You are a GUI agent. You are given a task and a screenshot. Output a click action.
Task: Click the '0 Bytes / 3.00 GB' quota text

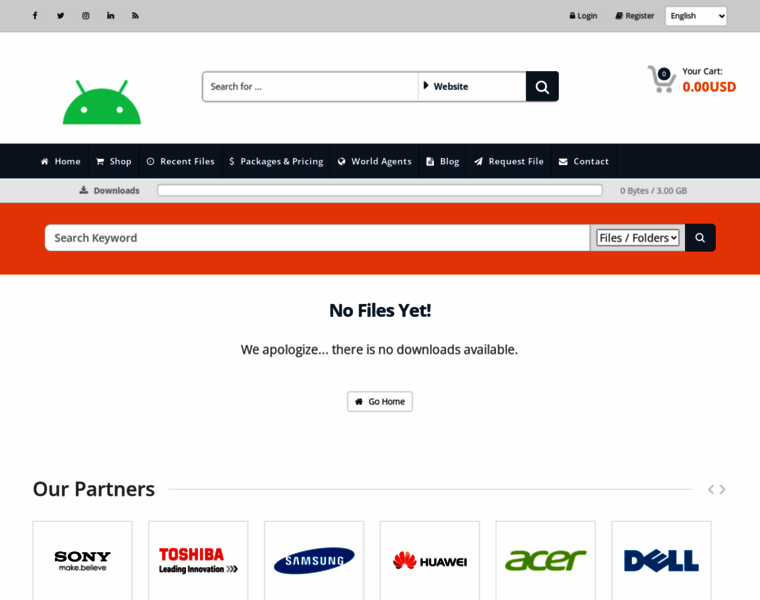pos(653,190)
